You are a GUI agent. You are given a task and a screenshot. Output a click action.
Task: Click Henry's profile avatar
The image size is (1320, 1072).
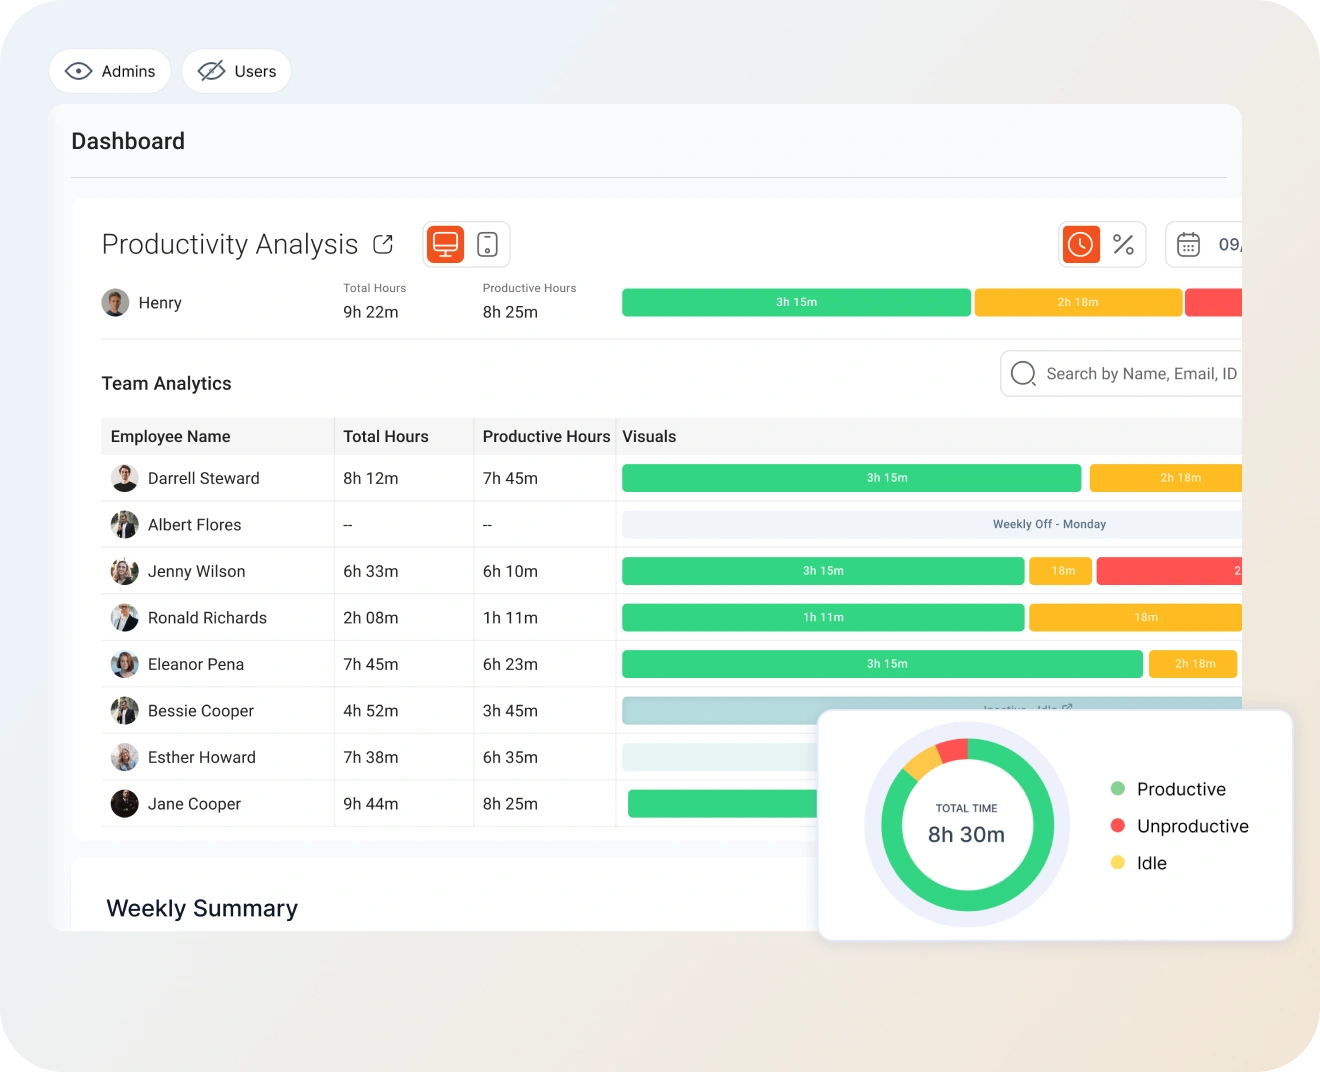coord(116,302)
